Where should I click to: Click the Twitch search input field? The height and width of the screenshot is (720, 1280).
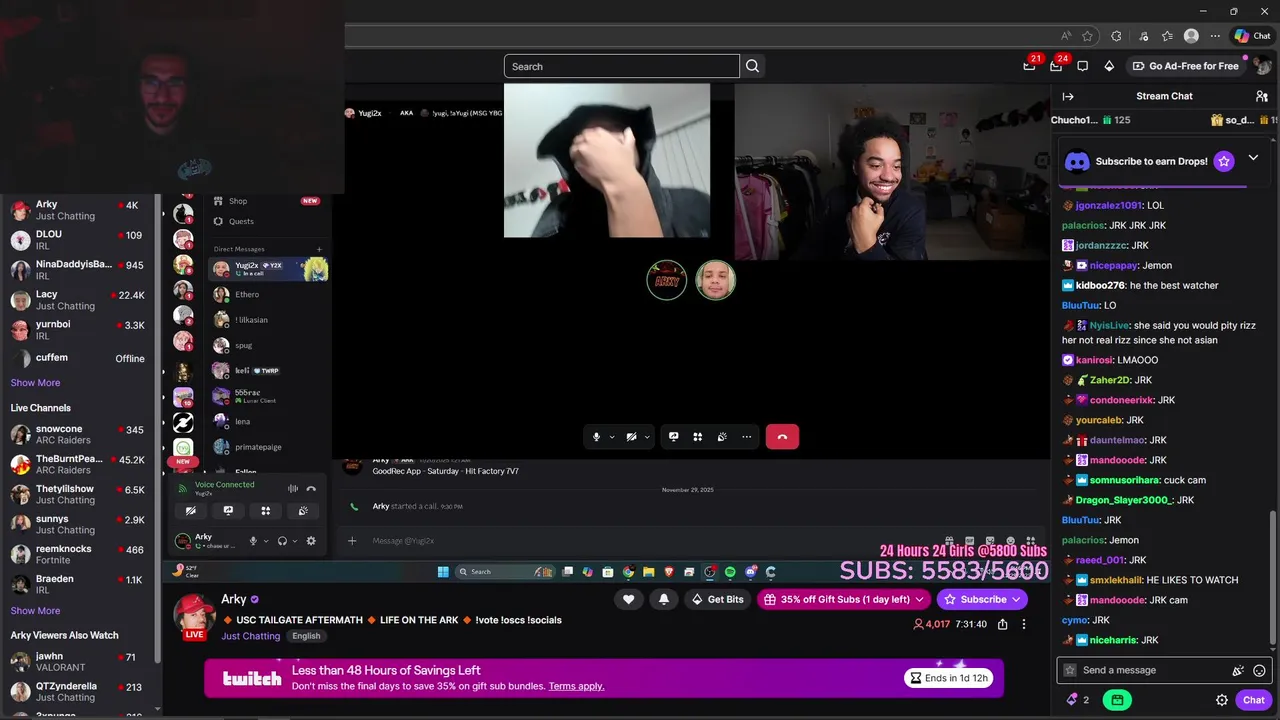pyautogui.click(x=621, y=66)
